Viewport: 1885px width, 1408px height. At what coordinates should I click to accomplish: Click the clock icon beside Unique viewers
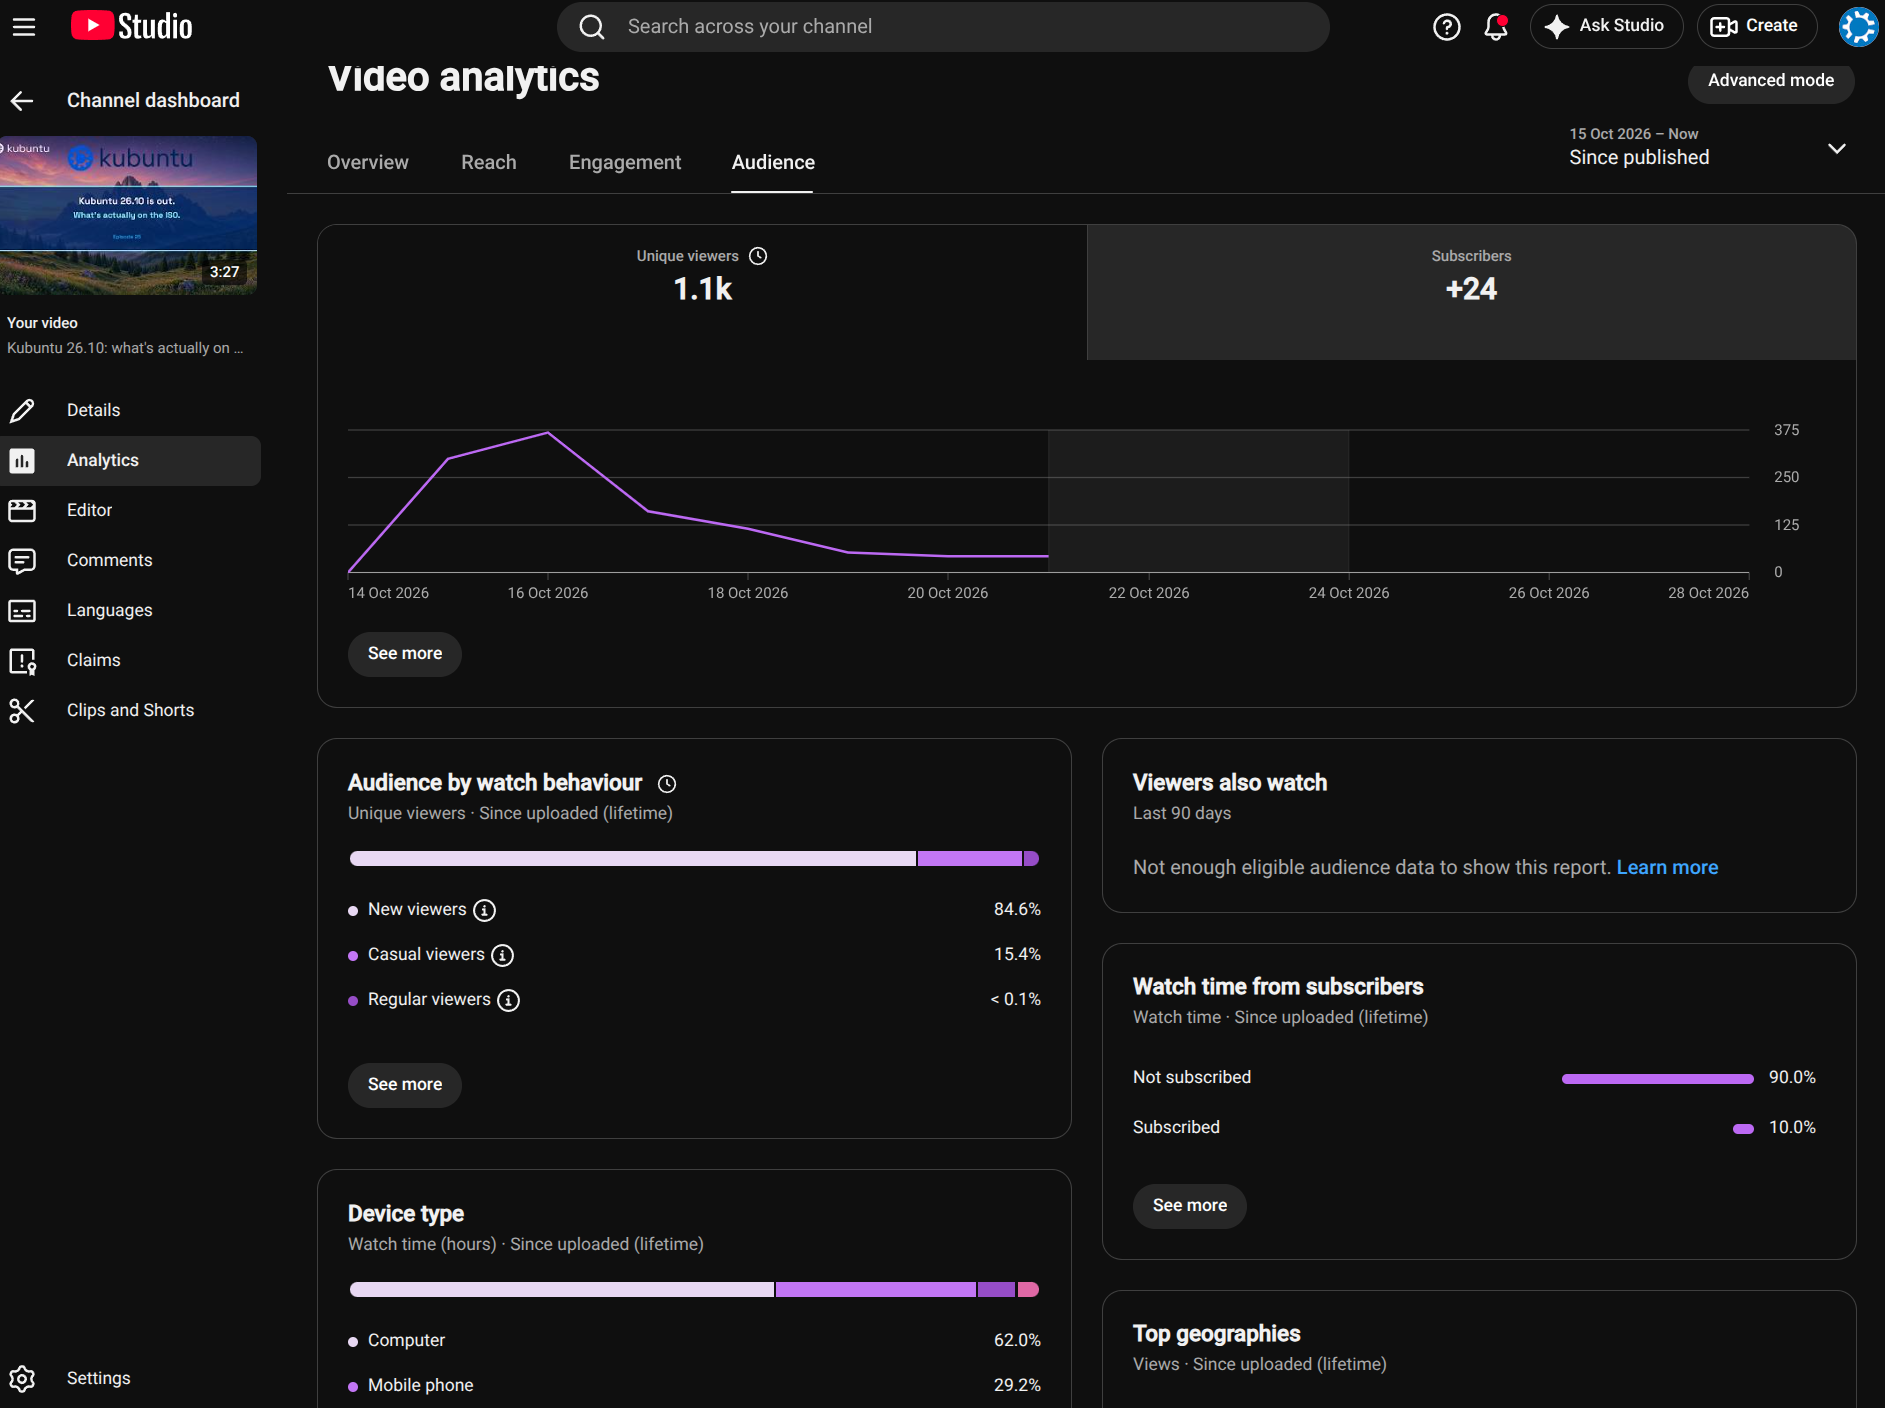coord(758,256)
